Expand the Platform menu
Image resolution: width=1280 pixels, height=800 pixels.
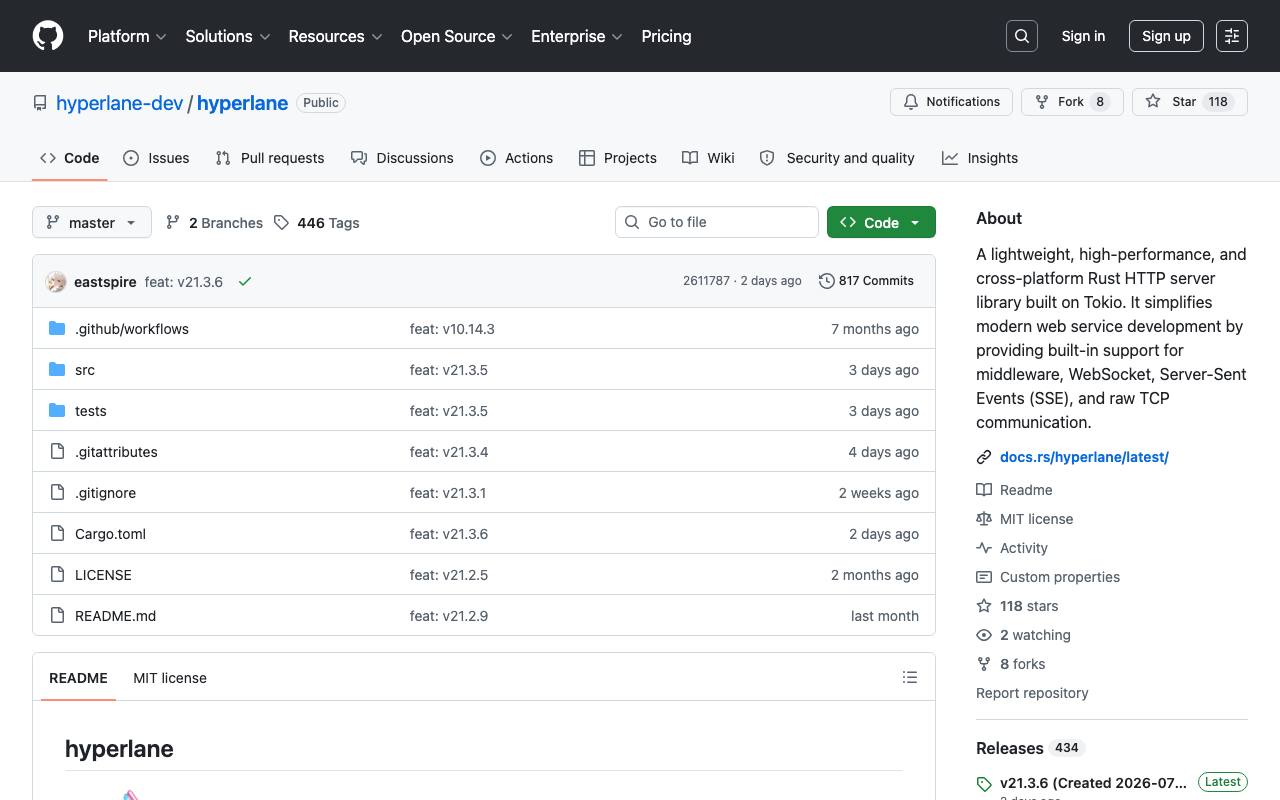(127, 36)
